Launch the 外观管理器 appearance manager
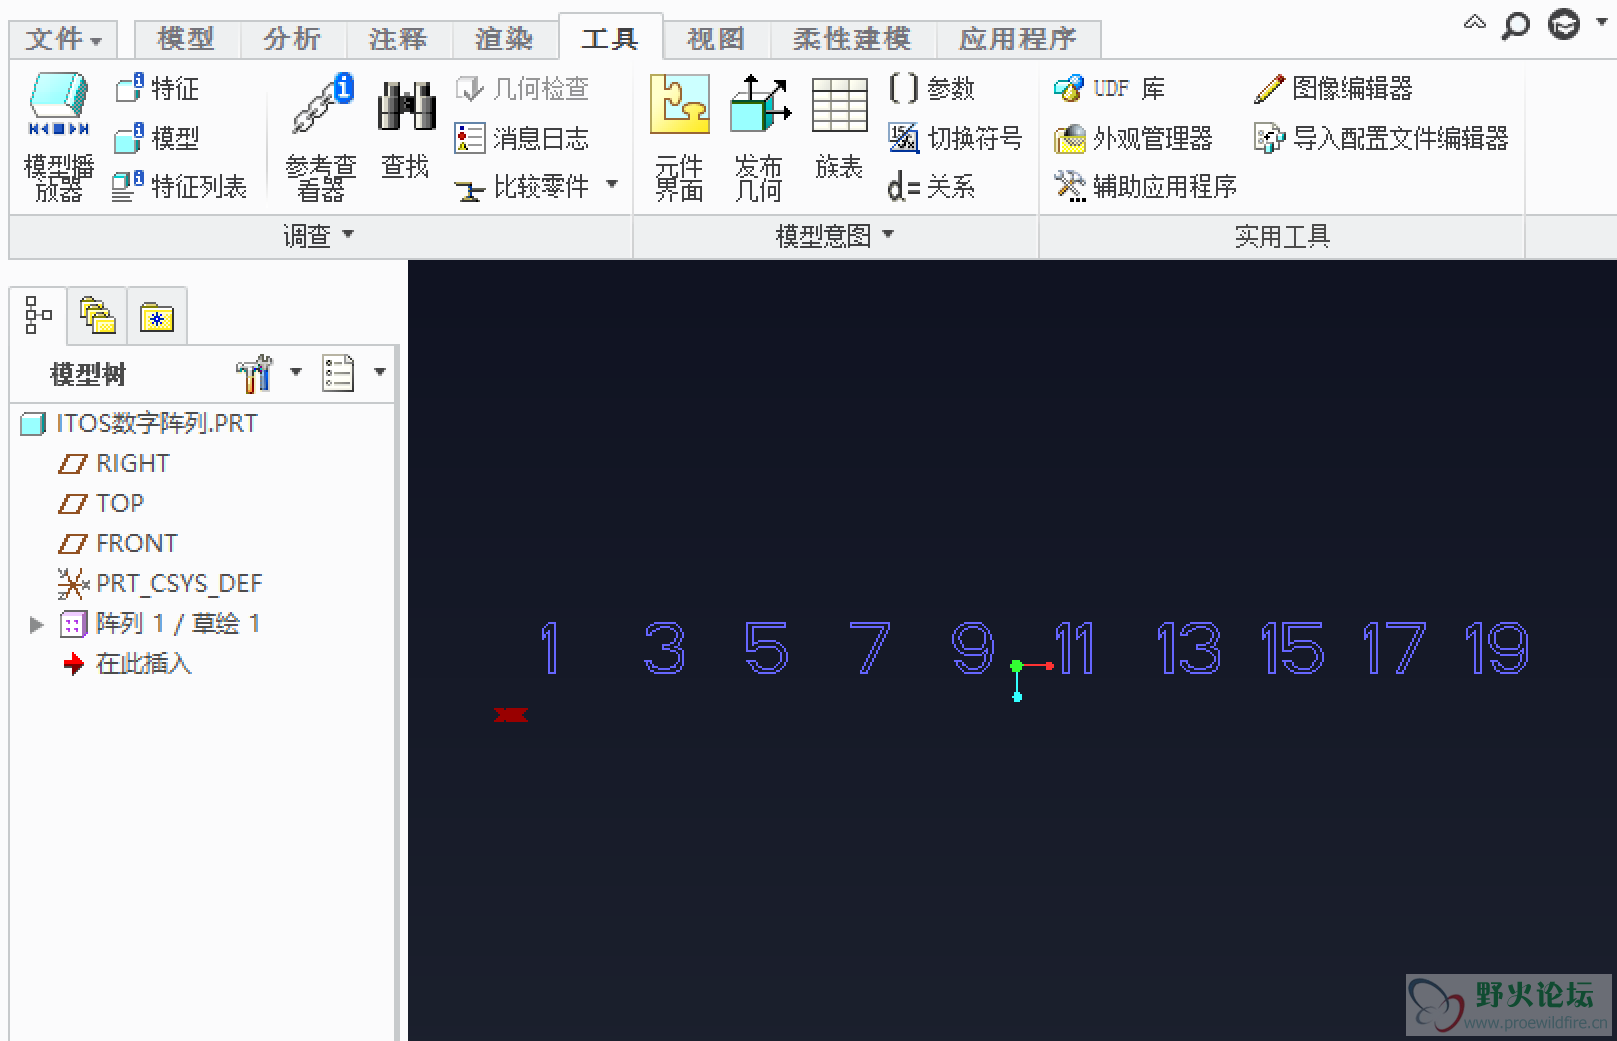Viewport: 1617px width, 1041px height. (1133, 138)
